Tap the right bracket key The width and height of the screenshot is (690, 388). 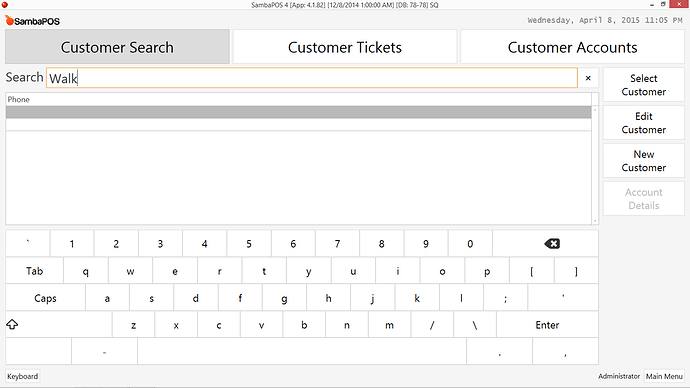click(x=576, y=271)
